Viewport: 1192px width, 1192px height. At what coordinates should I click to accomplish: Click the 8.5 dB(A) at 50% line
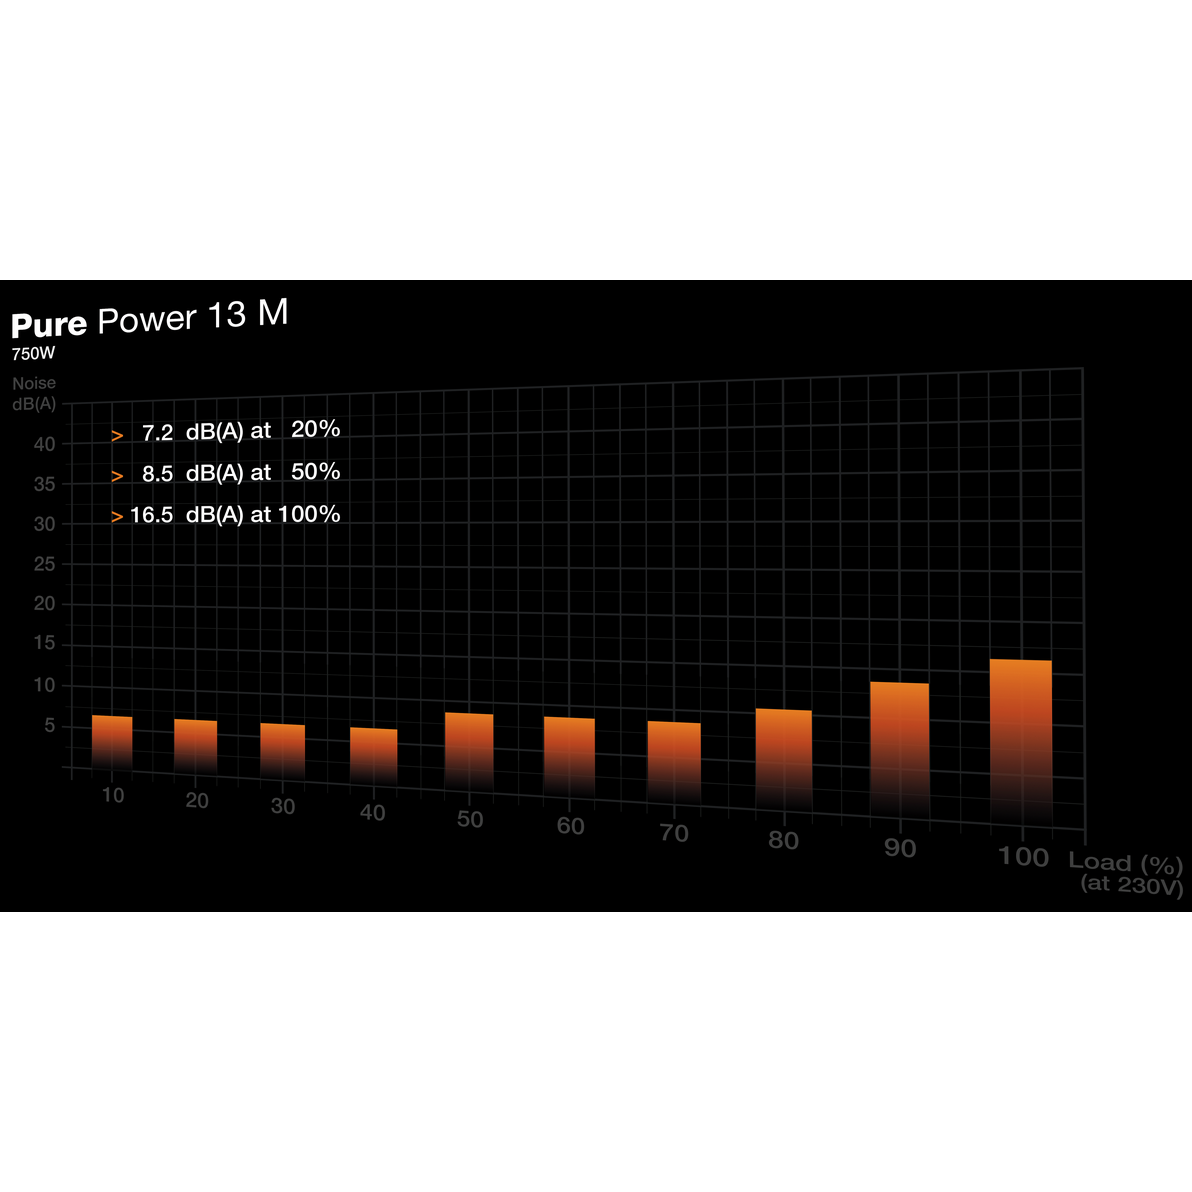click(x=240, y=472)
